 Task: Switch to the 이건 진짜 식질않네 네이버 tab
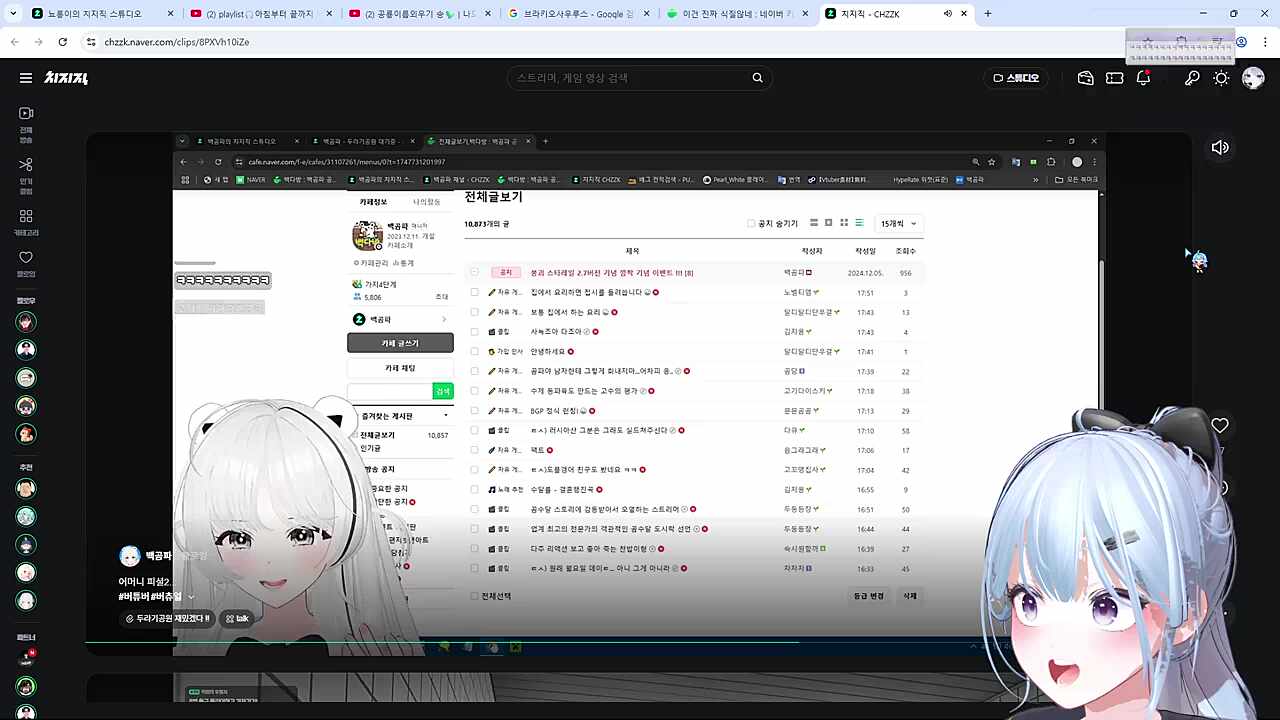click(x=738, y=14)
